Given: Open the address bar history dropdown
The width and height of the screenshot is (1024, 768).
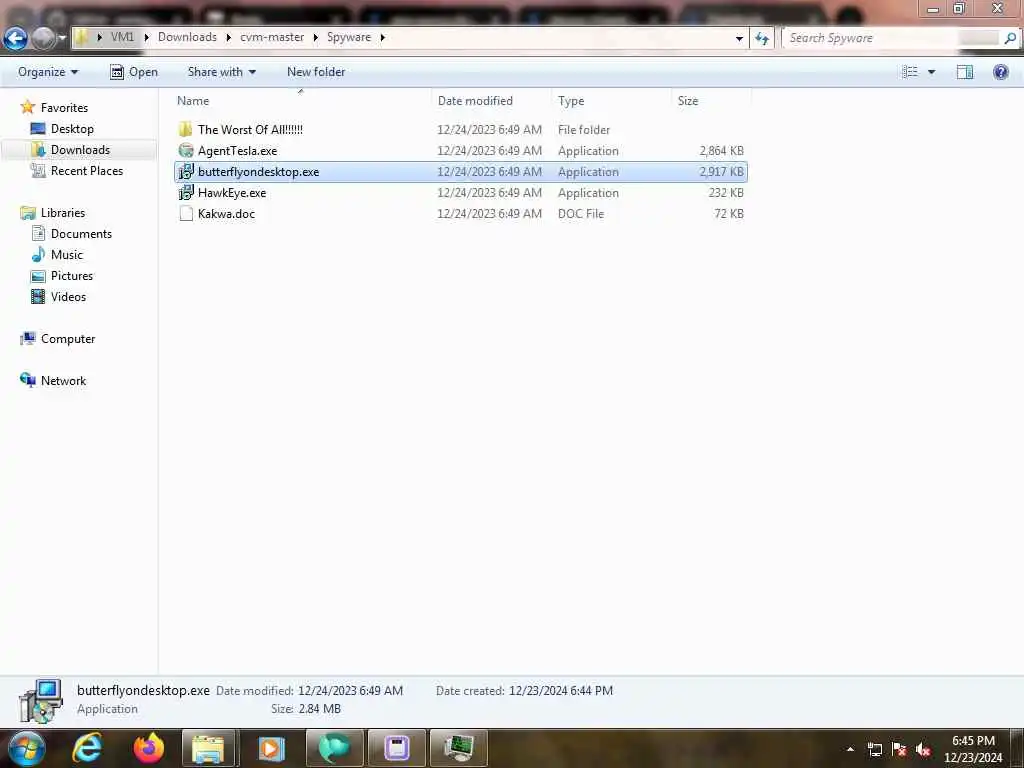Looking at the screenshot, I should pos(739,38).
